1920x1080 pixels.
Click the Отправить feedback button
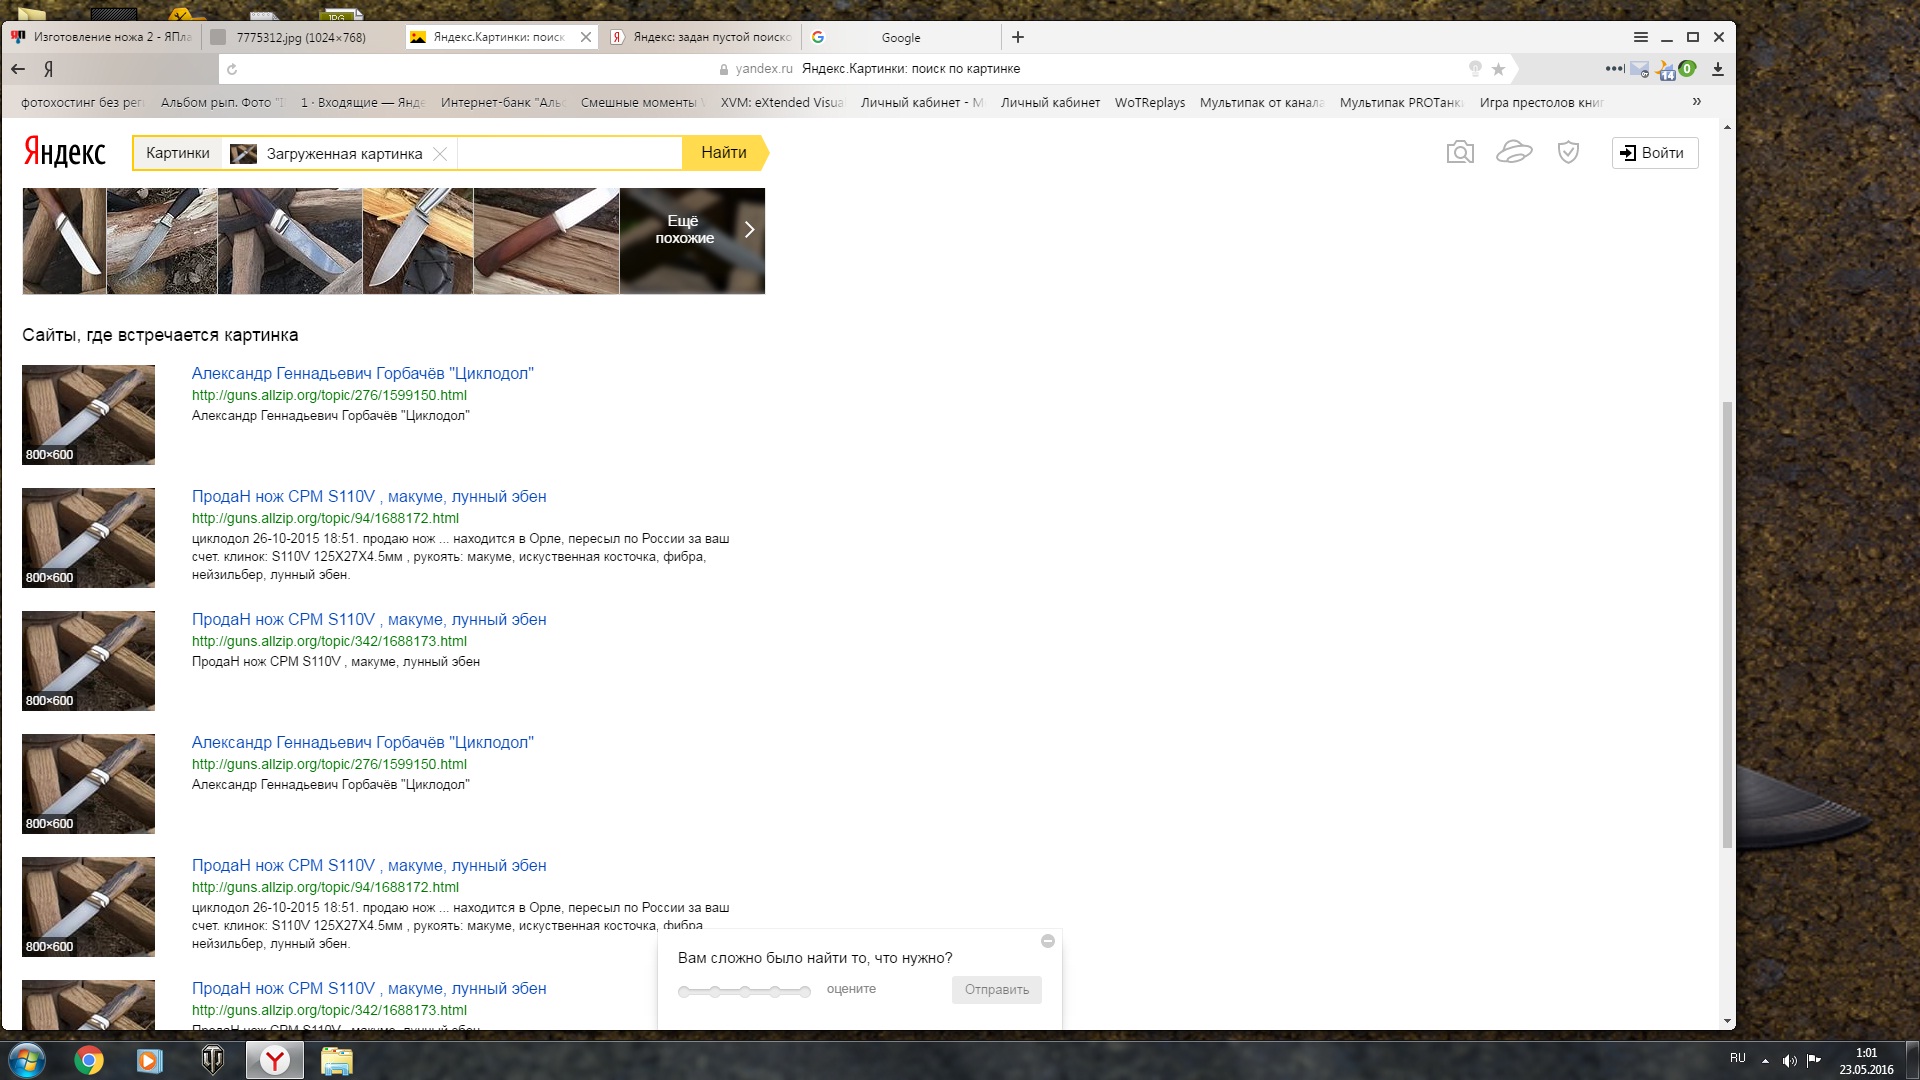tap(997, 990)
